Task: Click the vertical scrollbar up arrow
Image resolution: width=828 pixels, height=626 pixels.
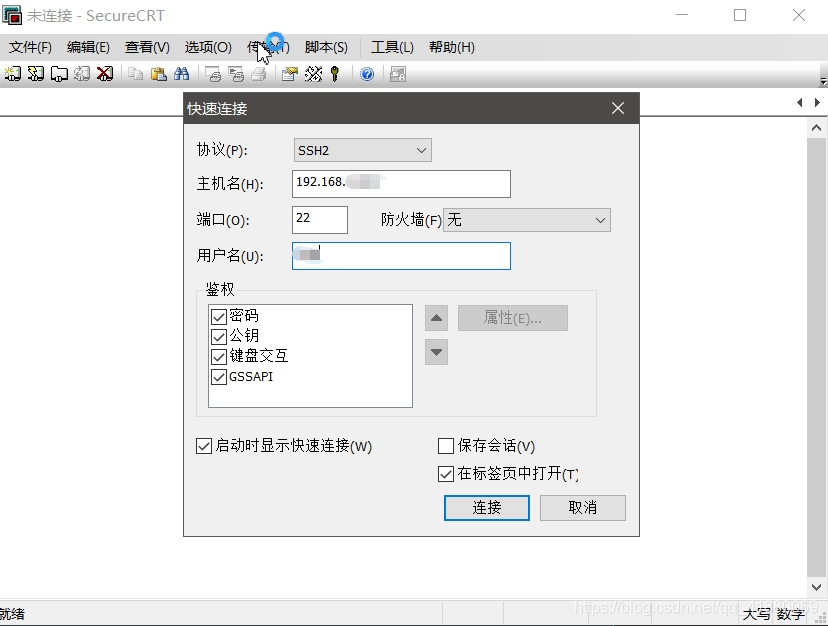Action: coord(816,128)
